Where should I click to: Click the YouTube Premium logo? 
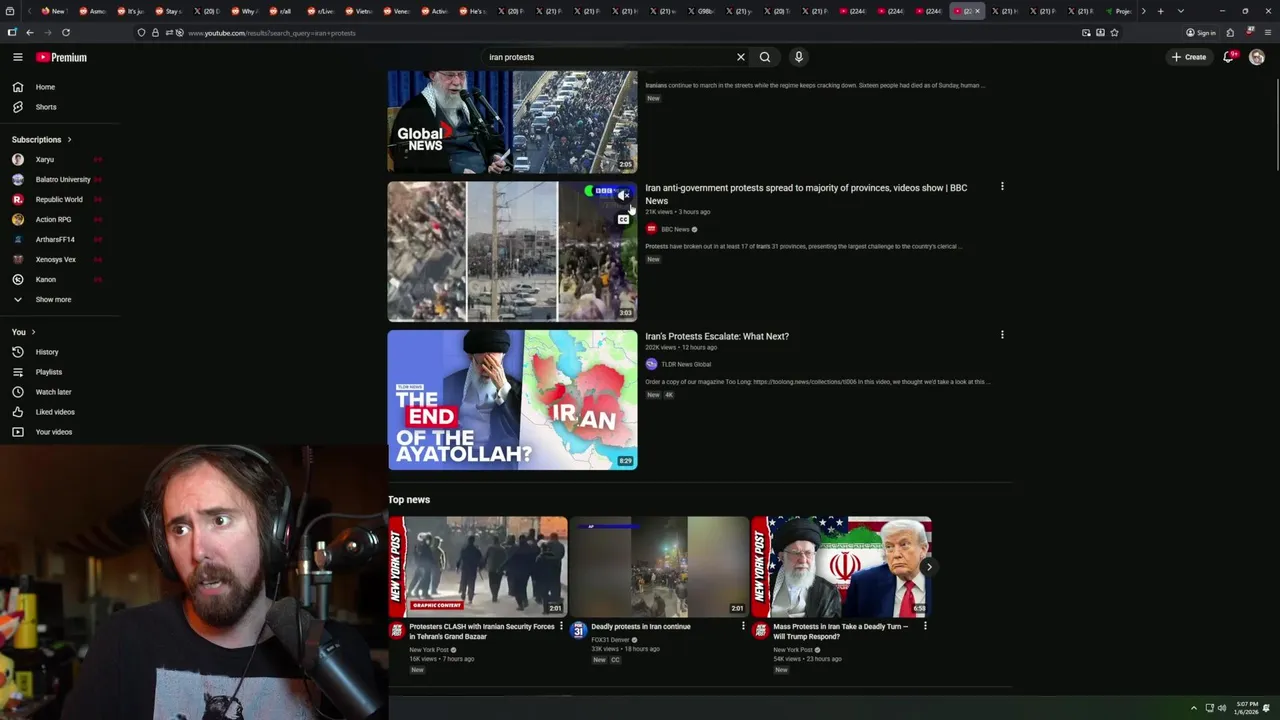tap(62, 57)
